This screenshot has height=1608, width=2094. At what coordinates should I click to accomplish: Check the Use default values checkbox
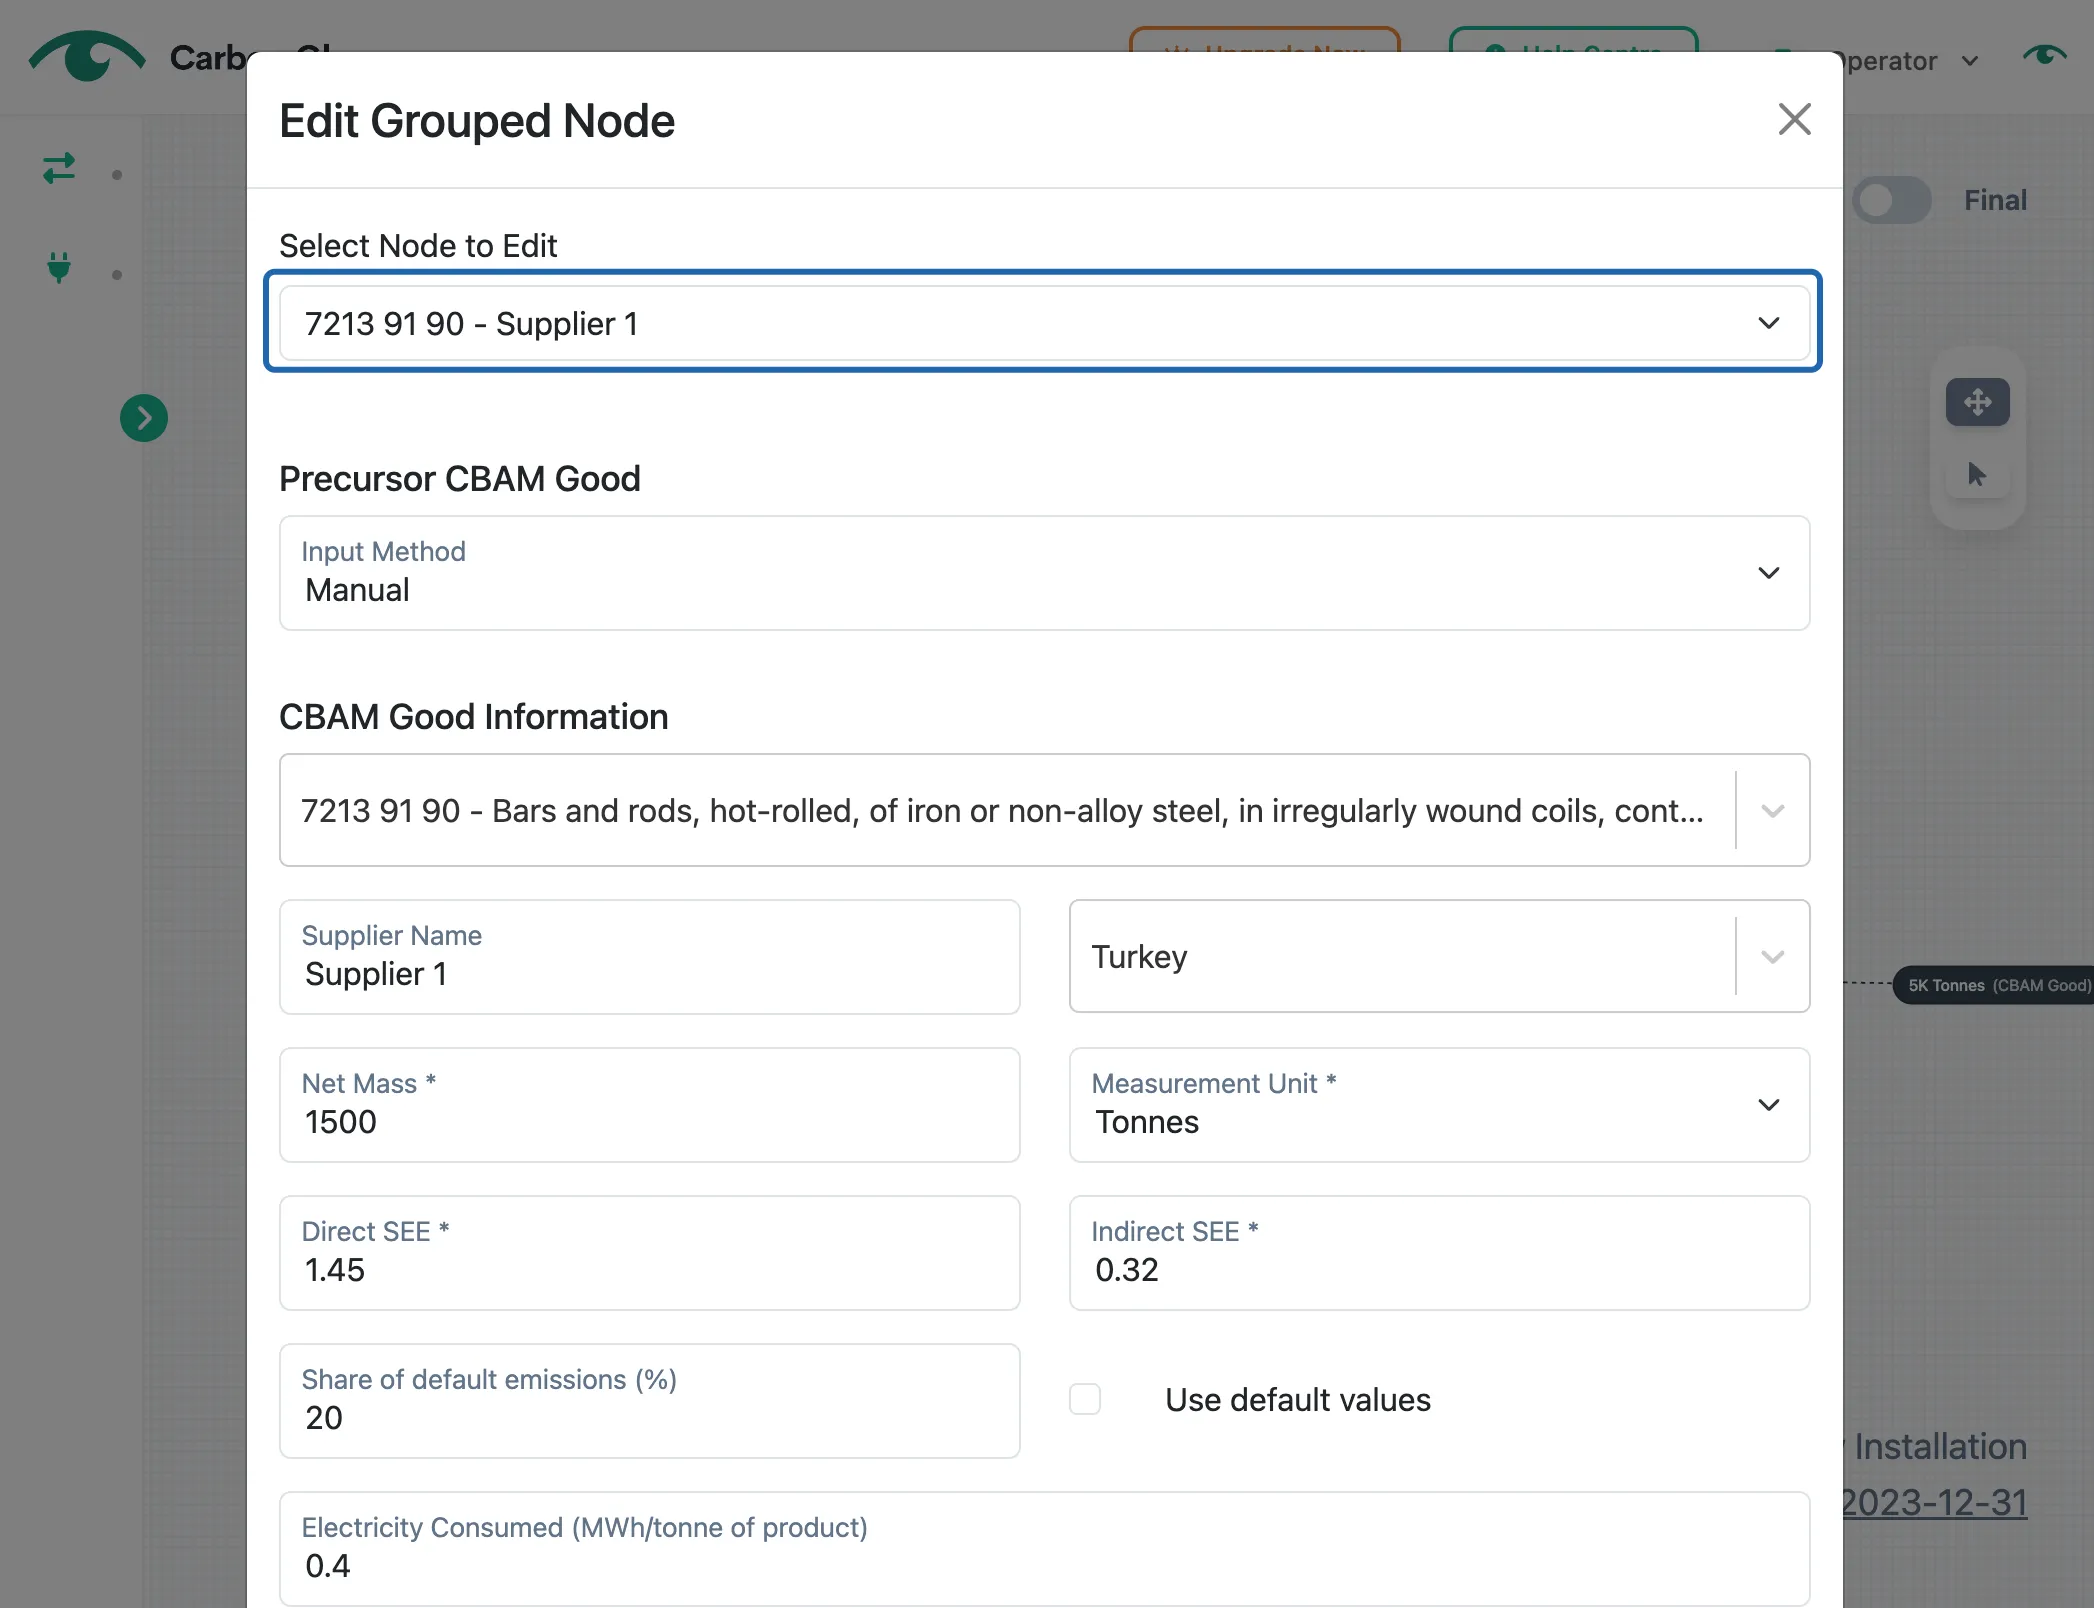(x=1085, y=1399)
